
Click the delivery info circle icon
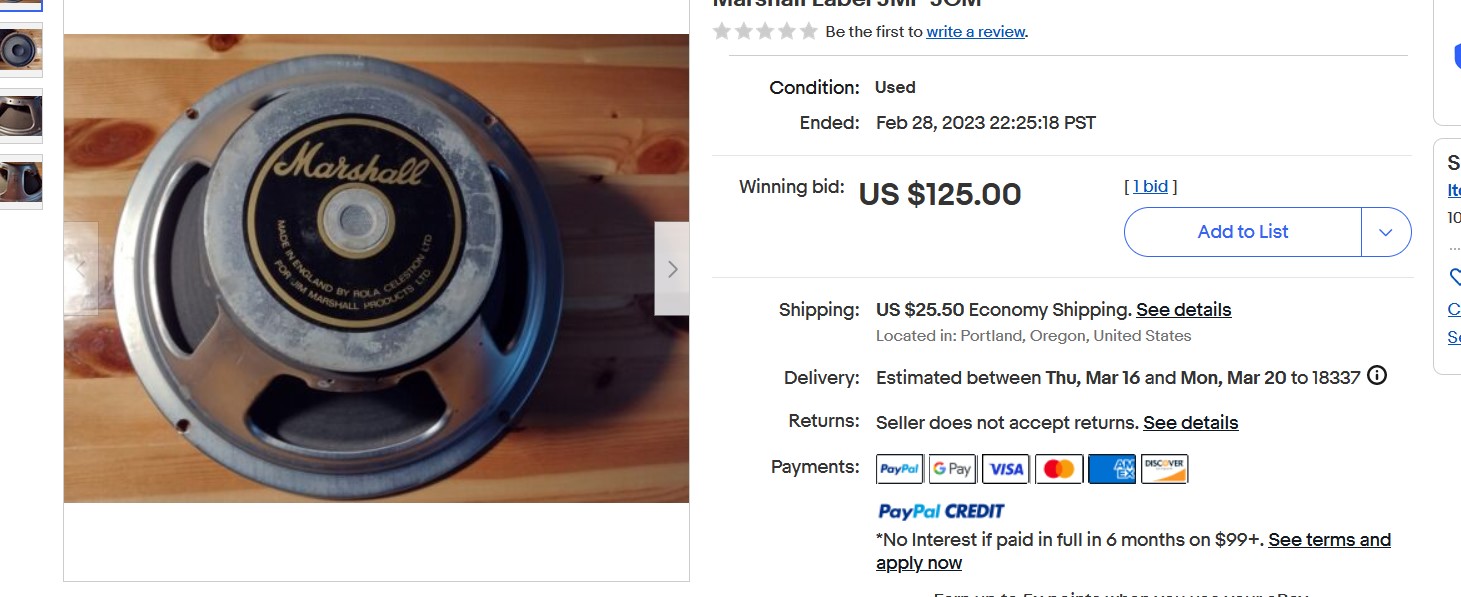(x=1377, y=376)
